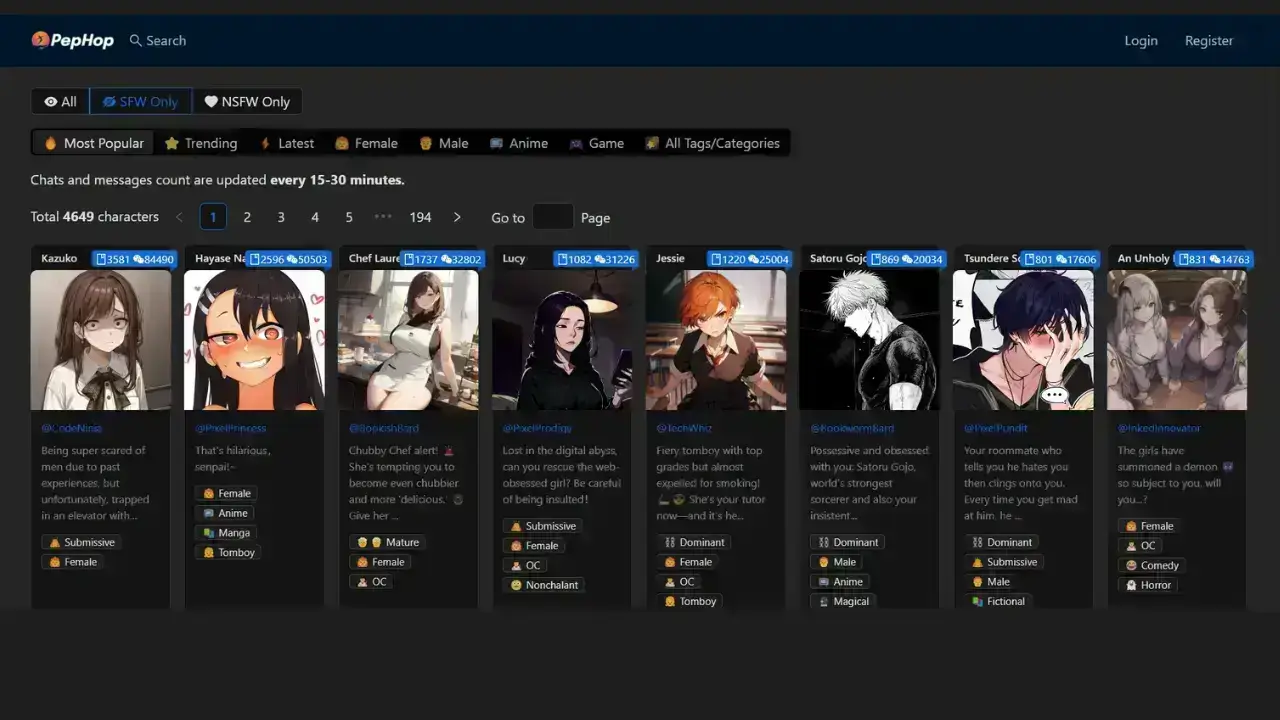The width and height of the screenshot is (1280, 720).
Task: Click the Fictional tag on Tsundere card
Action: (x=998, y=601)
